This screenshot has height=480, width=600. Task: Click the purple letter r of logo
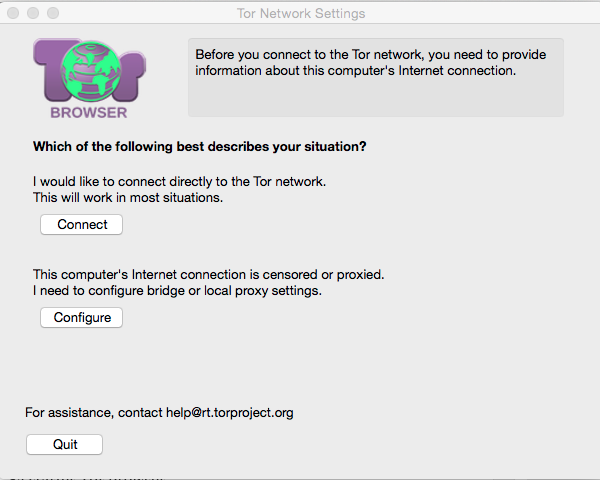[132, 75]
